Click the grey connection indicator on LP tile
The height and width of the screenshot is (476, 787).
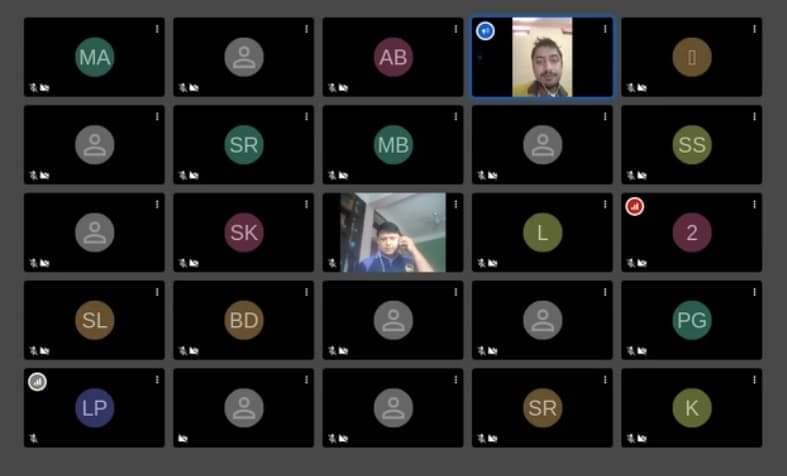[37, 382]
